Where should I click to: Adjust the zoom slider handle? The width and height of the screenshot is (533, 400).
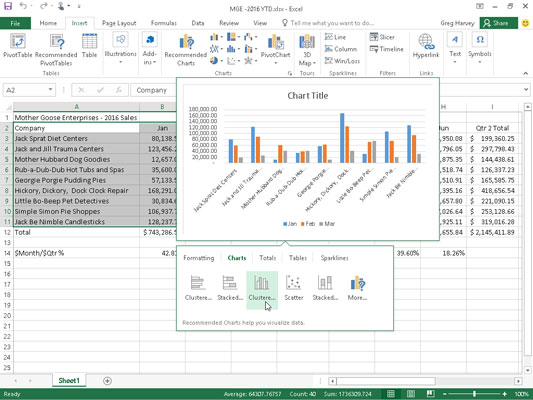pyautogui.click(x=474, y=394)
